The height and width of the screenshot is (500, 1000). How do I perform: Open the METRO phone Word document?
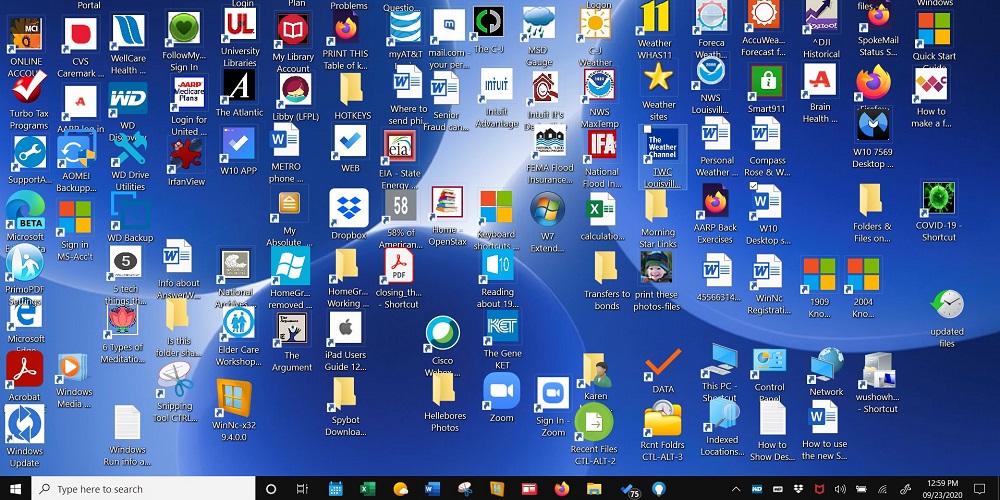coord(284,139)
